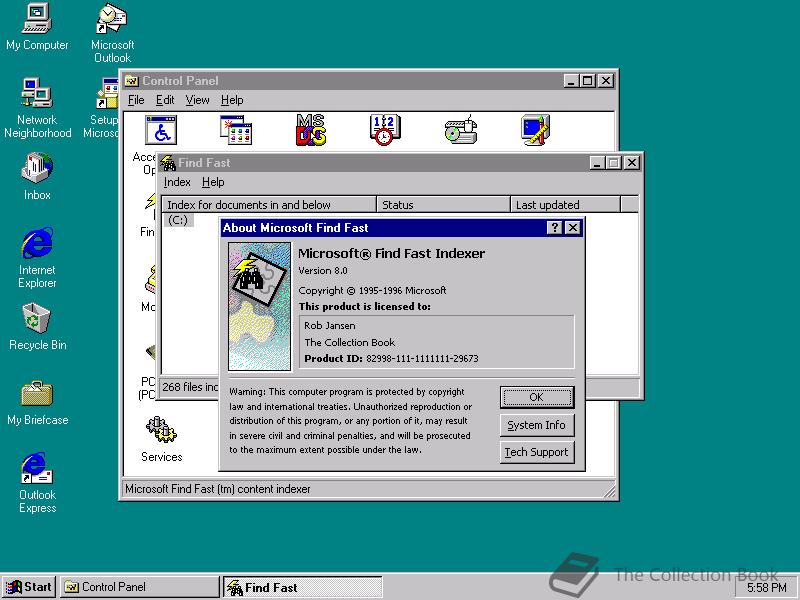Click the taskbar clock showing 5:58 PM
The image size is (800, 600).
(767, 588)
